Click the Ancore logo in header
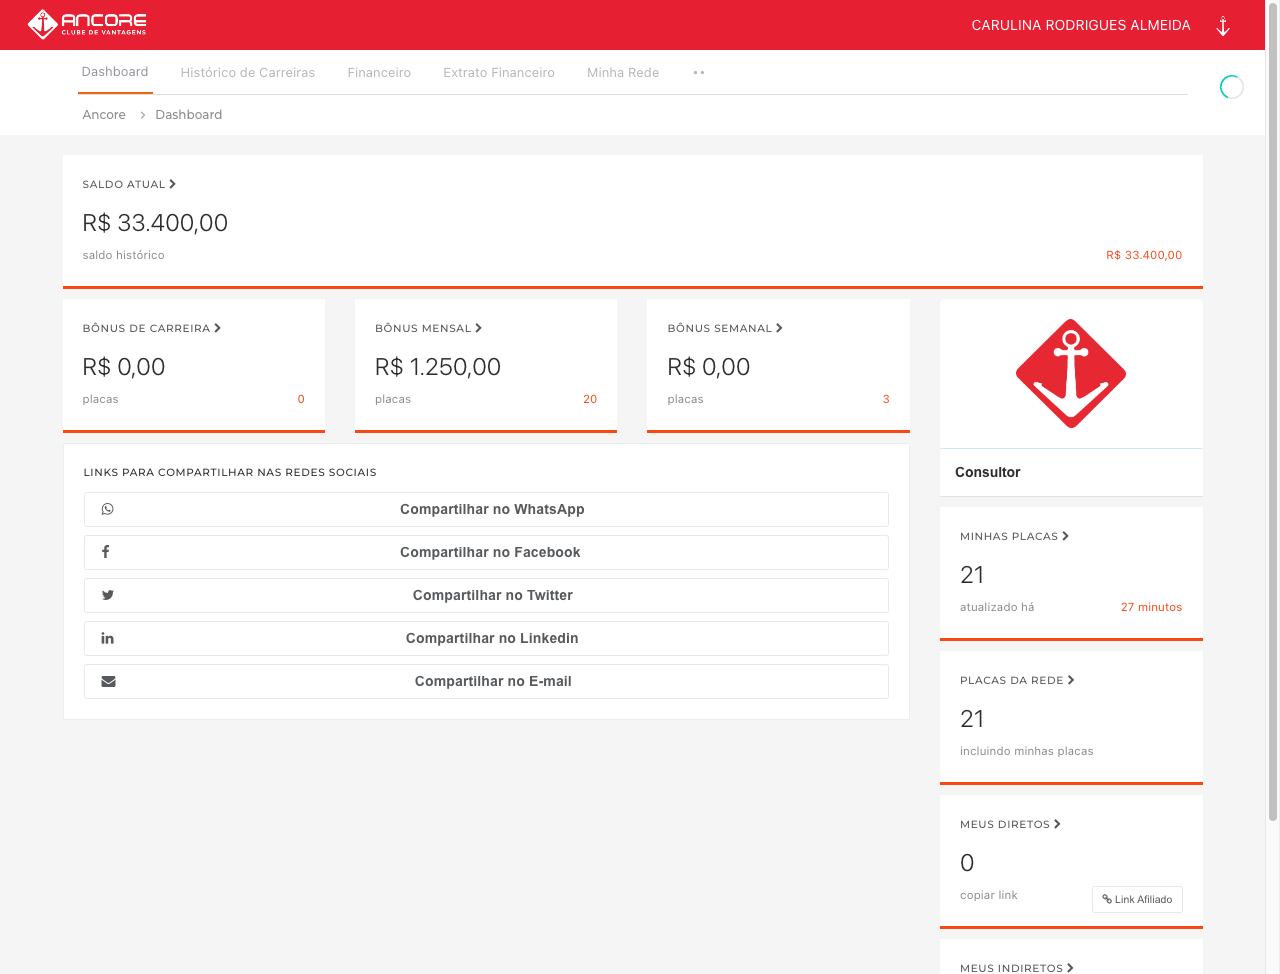Screen dimensions: 1280x974 pos(87,24)
